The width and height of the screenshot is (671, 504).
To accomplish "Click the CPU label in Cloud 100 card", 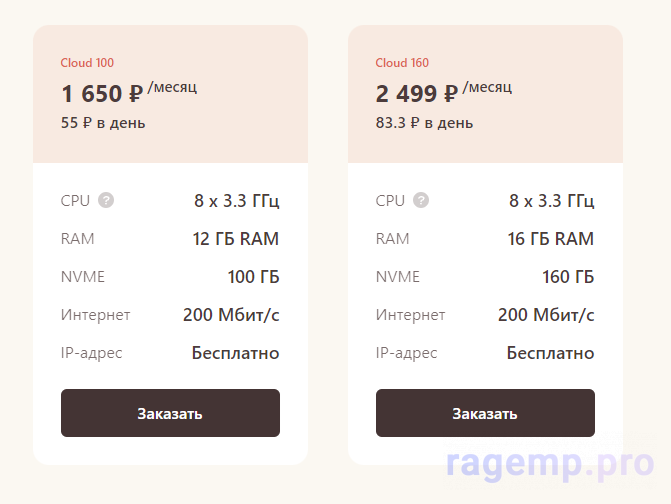I will click(x=75, y=201).
